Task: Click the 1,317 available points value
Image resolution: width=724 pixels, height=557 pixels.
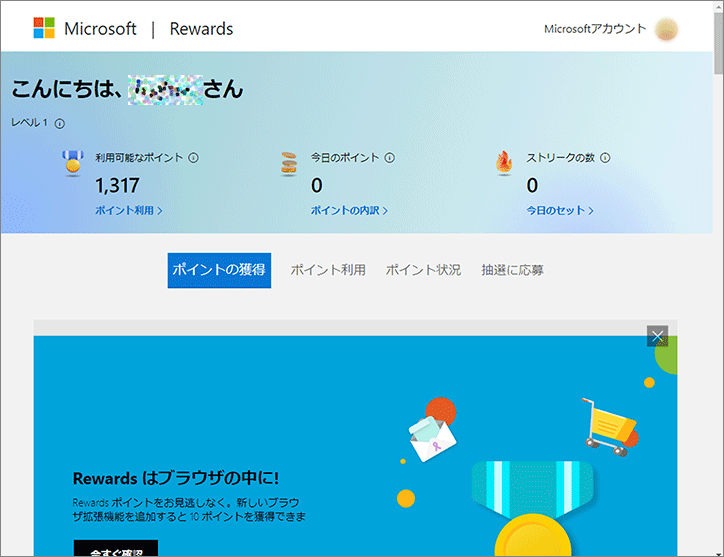Action: coord(117,186)
